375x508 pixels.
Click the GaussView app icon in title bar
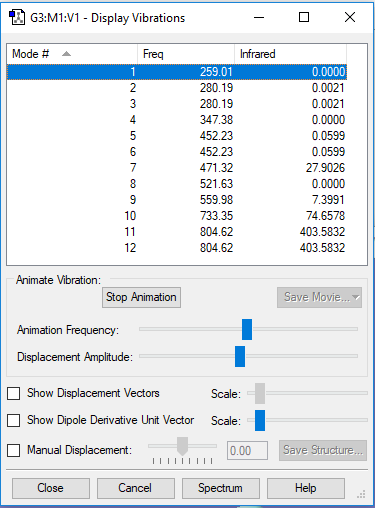[x=17, y=18]
